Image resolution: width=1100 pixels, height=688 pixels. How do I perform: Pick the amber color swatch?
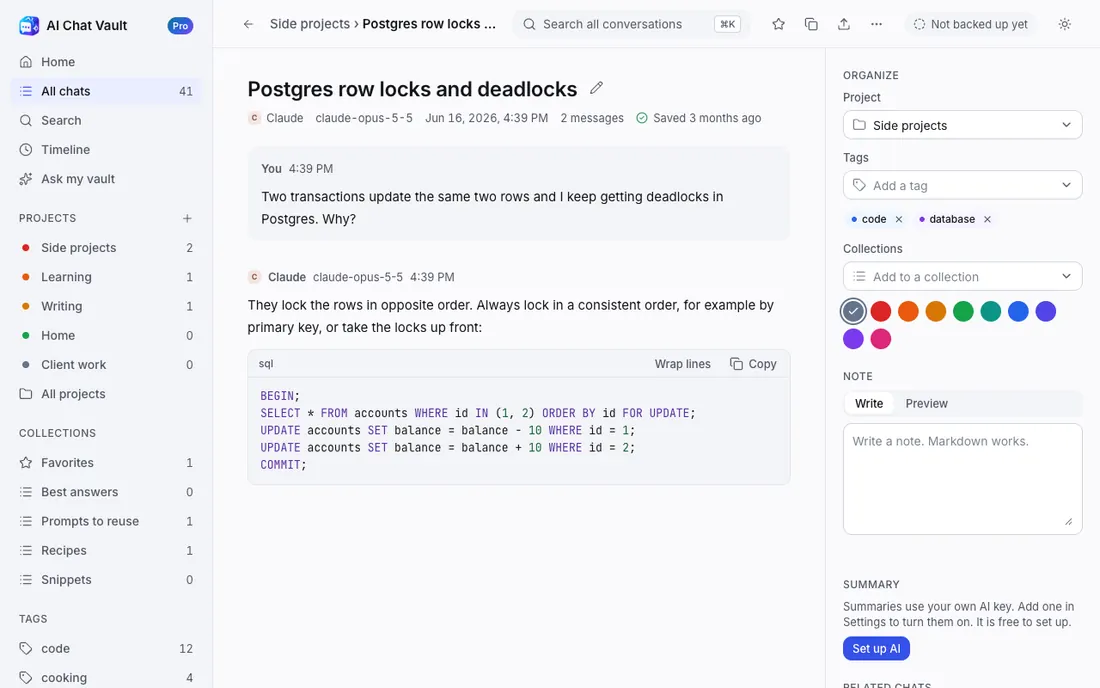pyautogui.click(x=935, y=311)
